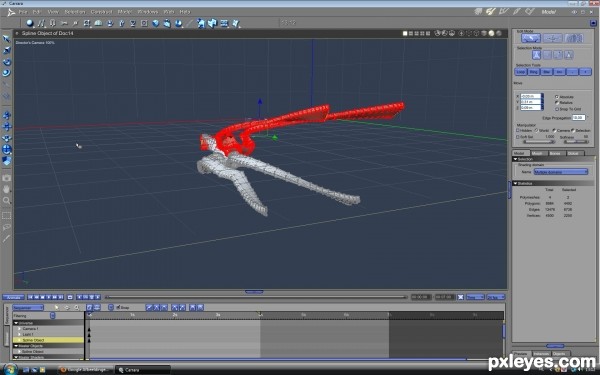This screenshot has width=600, height=375.
Task: Open the Selection menu
Action: click(x=75, y=12)
